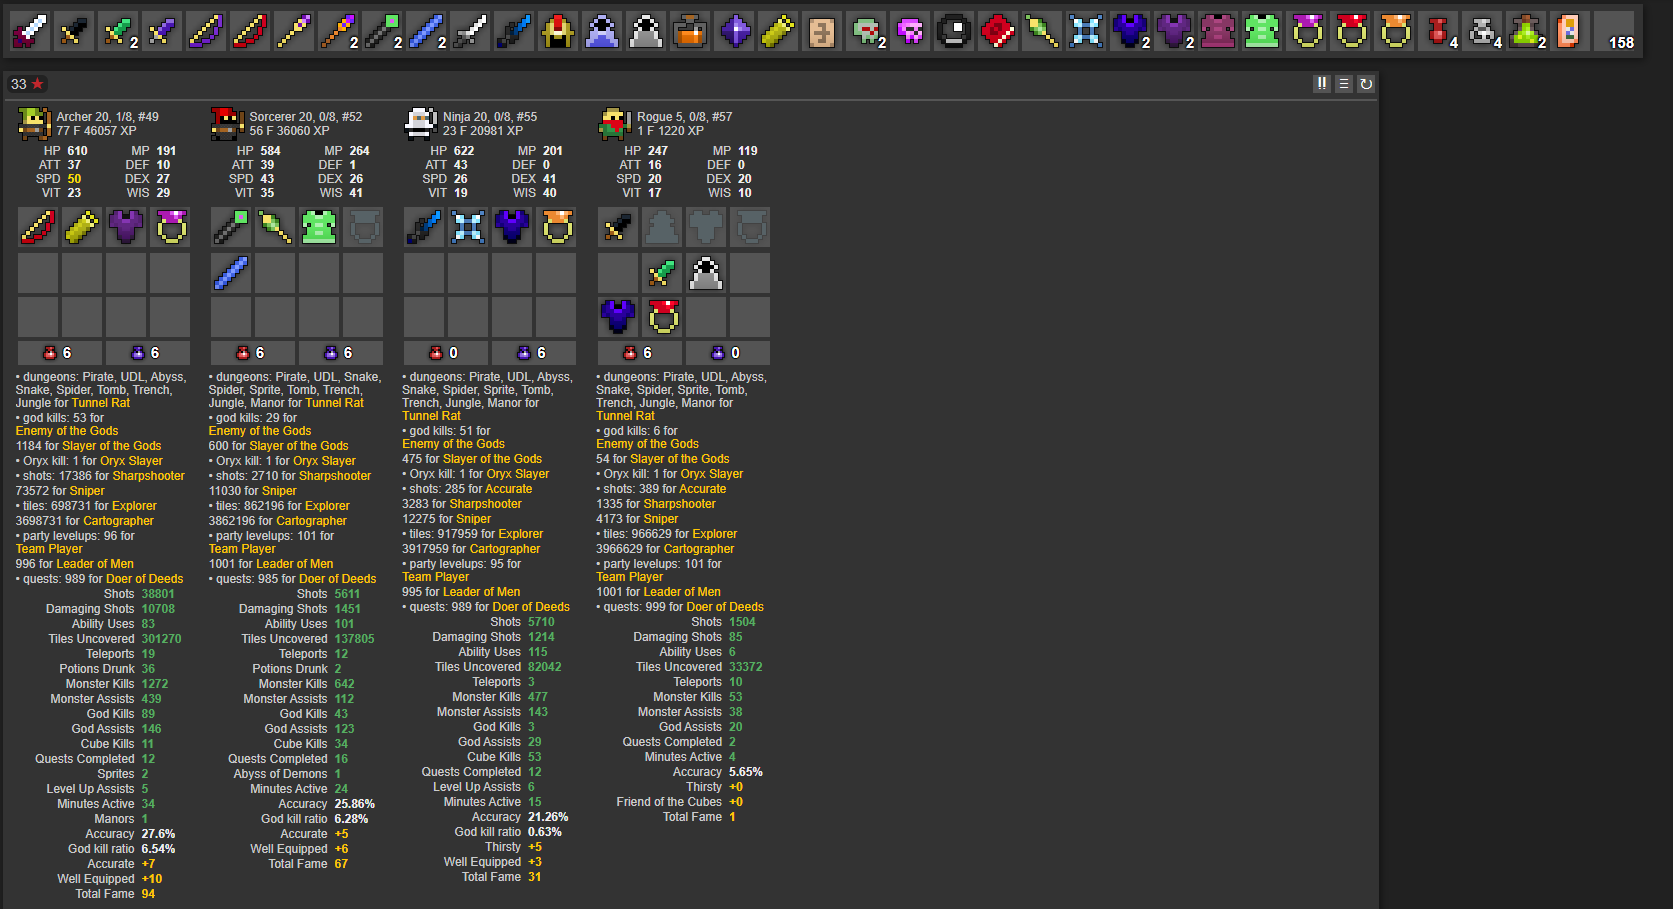Image resolution: width=1673 pixels, height=909 pixels.
Task: Select the tan scroll item in totals bar
Action: coord(822,32)
